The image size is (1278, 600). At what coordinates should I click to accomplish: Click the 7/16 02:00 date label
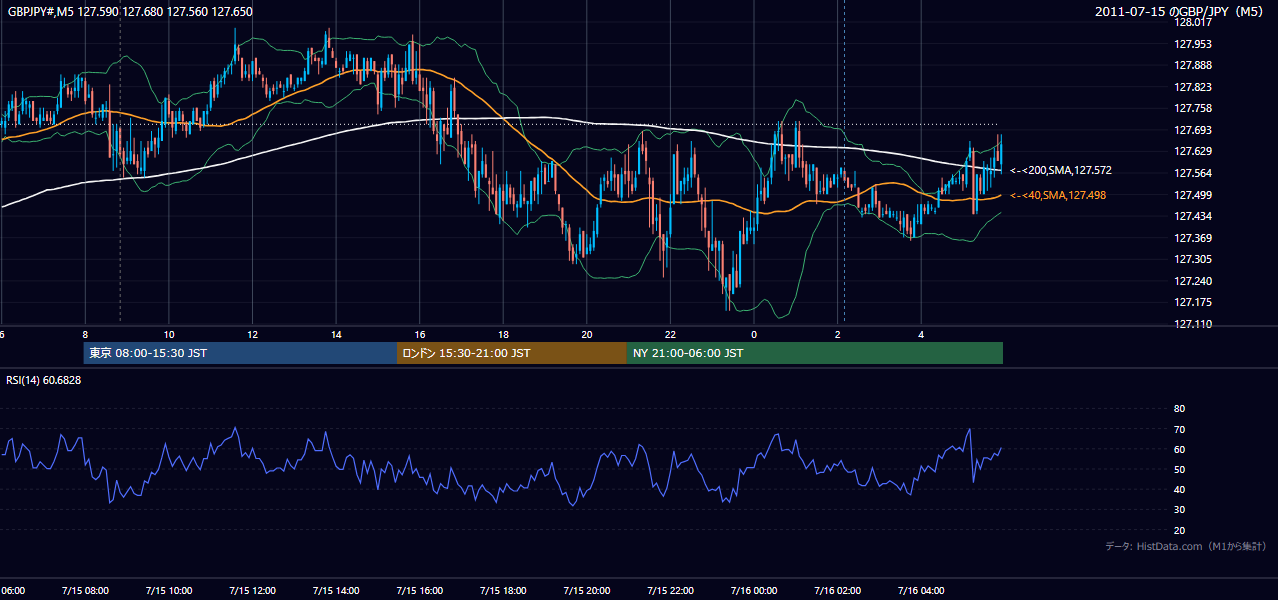tap(837, 591)
